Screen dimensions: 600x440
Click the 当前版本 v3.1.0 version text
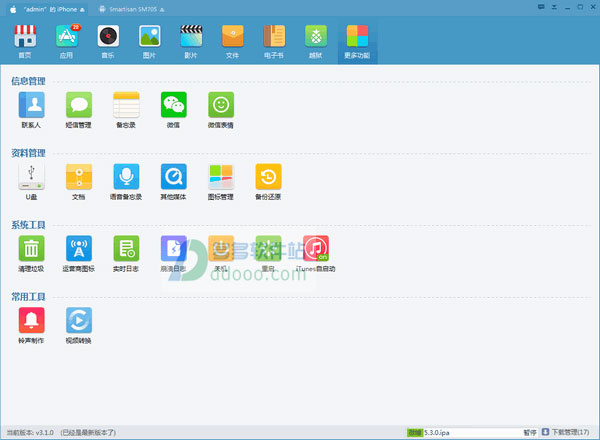click(30, 432)
